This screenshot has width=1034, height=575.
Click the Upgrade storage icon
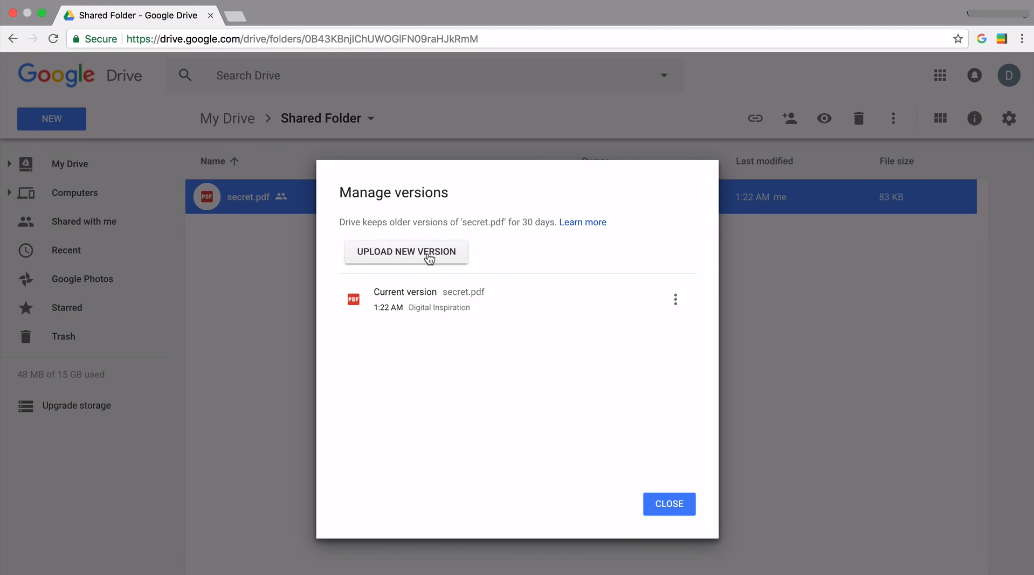[x=26, y=406]
